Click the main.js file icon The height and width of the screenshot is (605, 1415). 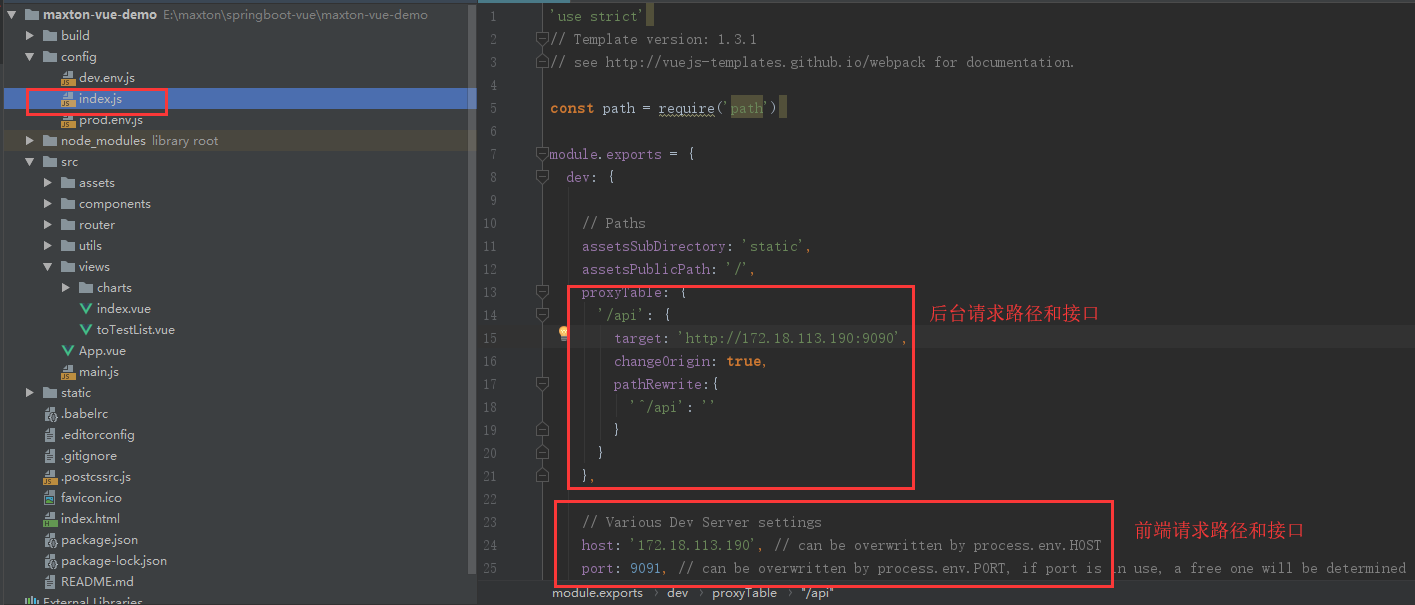(67, 372)
